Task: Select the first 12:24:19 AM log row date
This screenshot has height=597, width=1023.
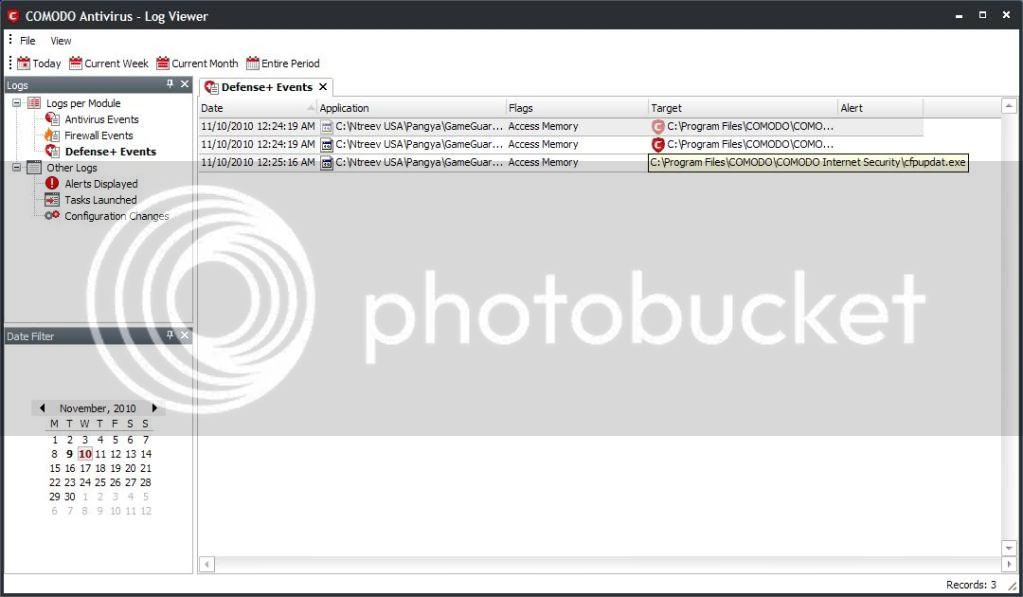Action: [258, 126]
